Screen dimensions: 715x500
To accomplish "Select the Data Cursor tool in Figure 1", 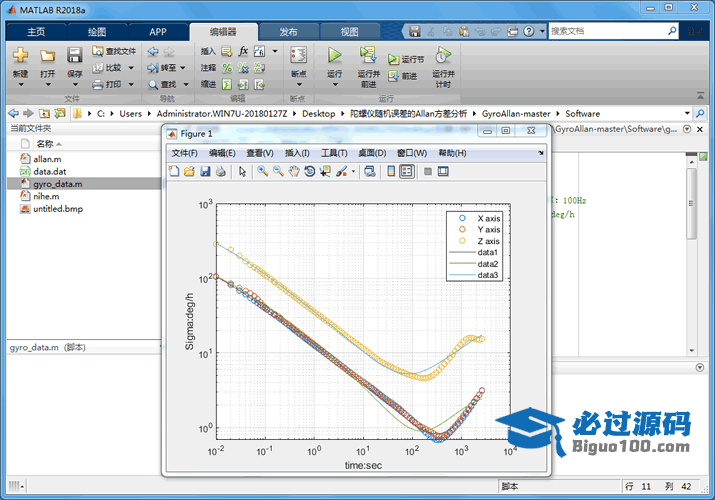I will (x=325, y=171).
